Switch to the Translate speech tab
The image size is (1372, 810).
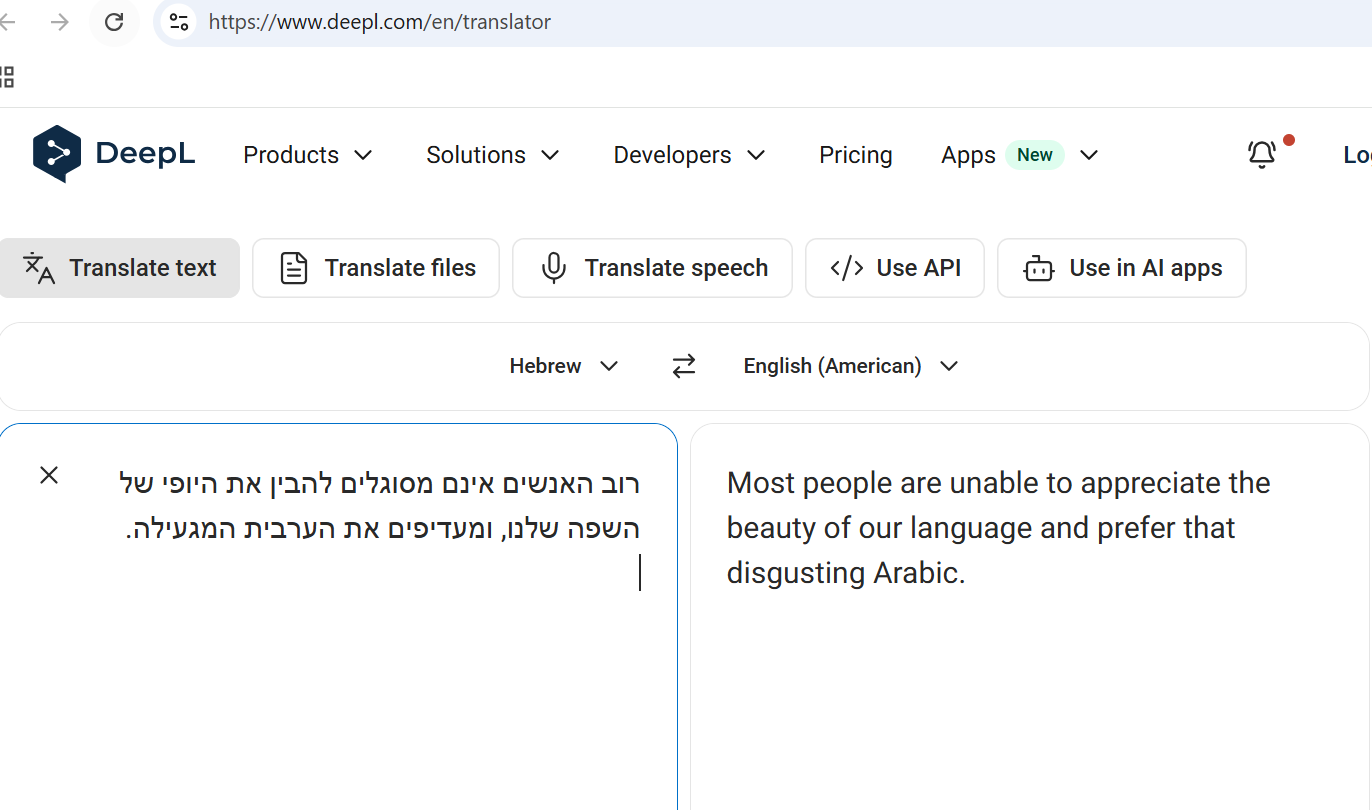tap(652, 268)
